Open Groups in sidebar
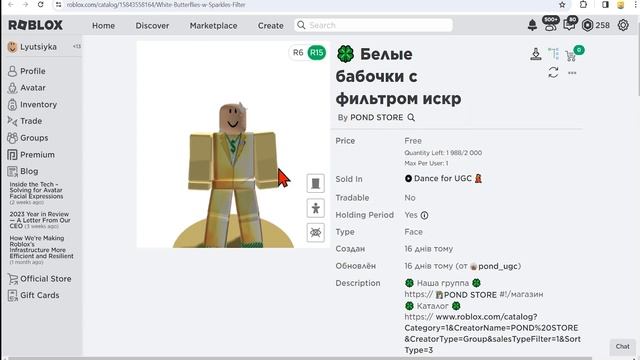Viewport: 640px width, 360px height. (x=28, y=138)
